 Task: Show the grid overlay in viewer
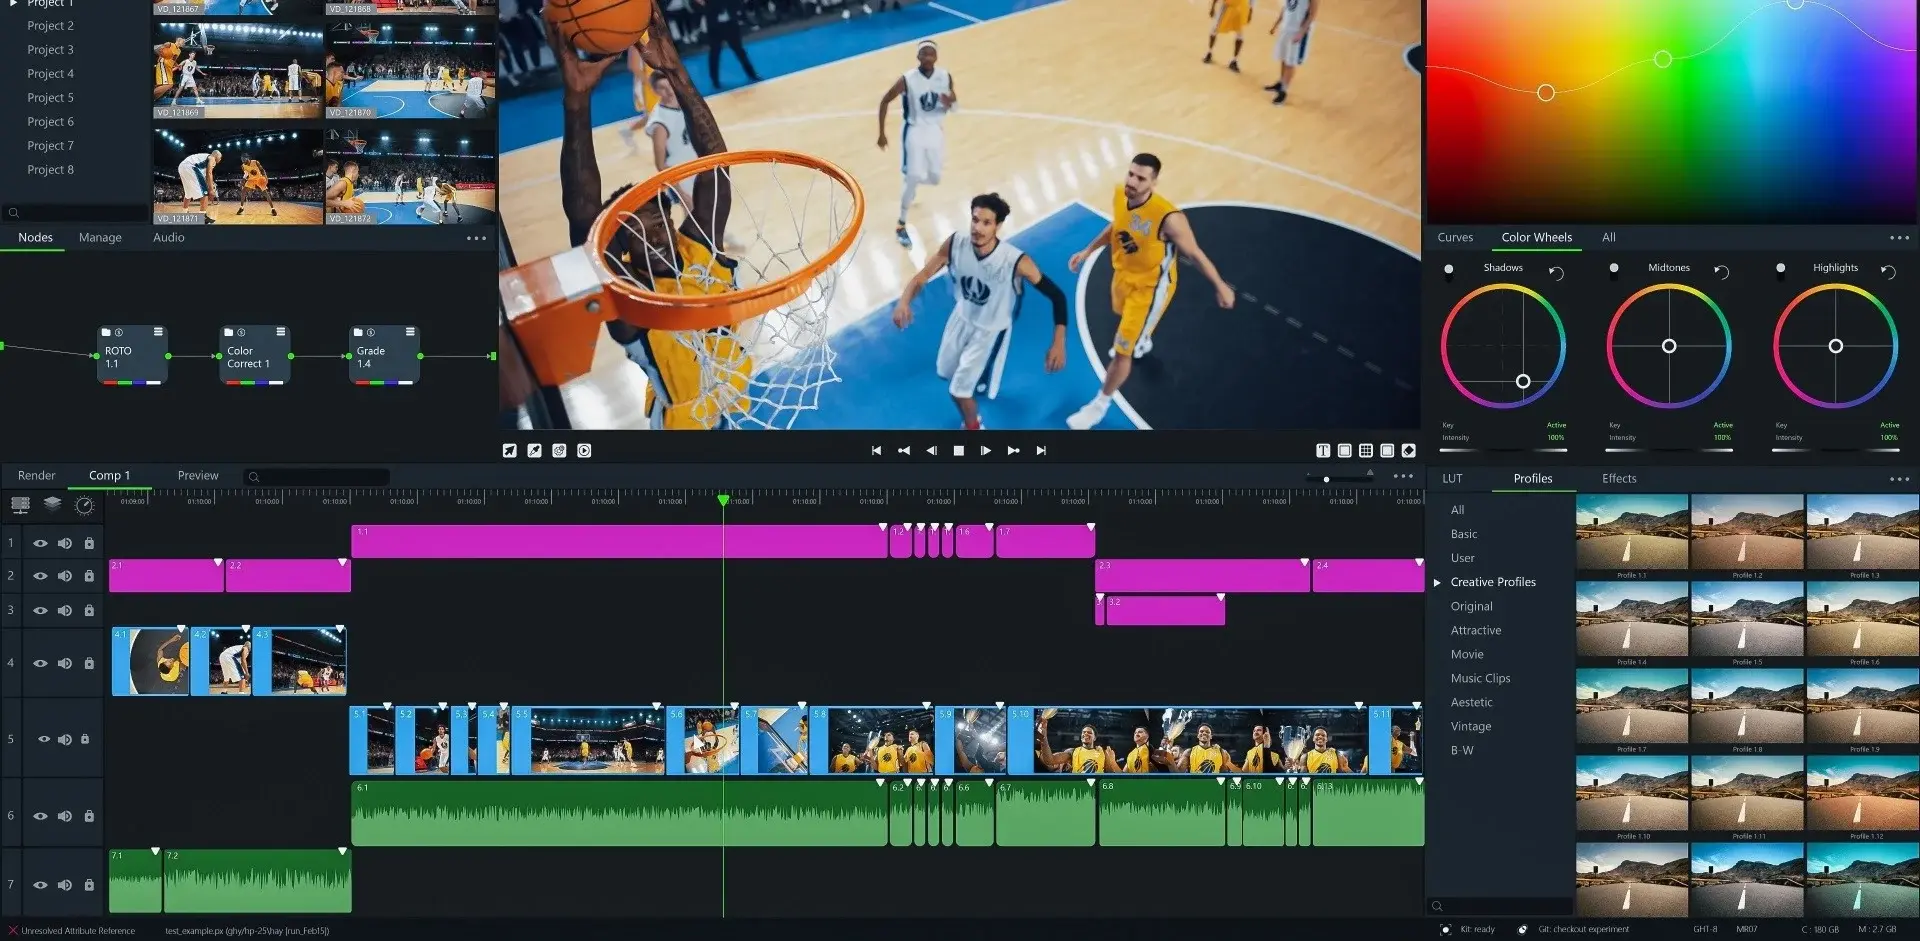1366,451
